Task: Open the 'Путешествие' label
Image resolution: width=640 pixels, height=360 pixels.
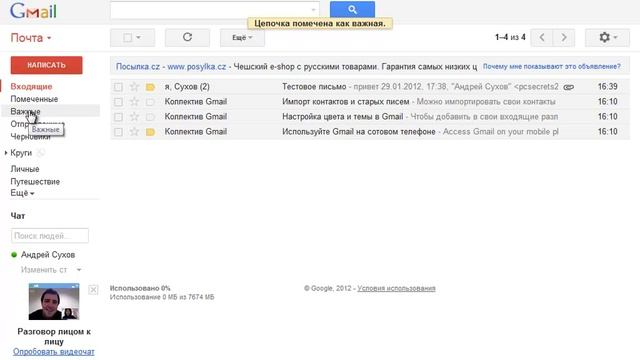Action: [x=35, y=182]
